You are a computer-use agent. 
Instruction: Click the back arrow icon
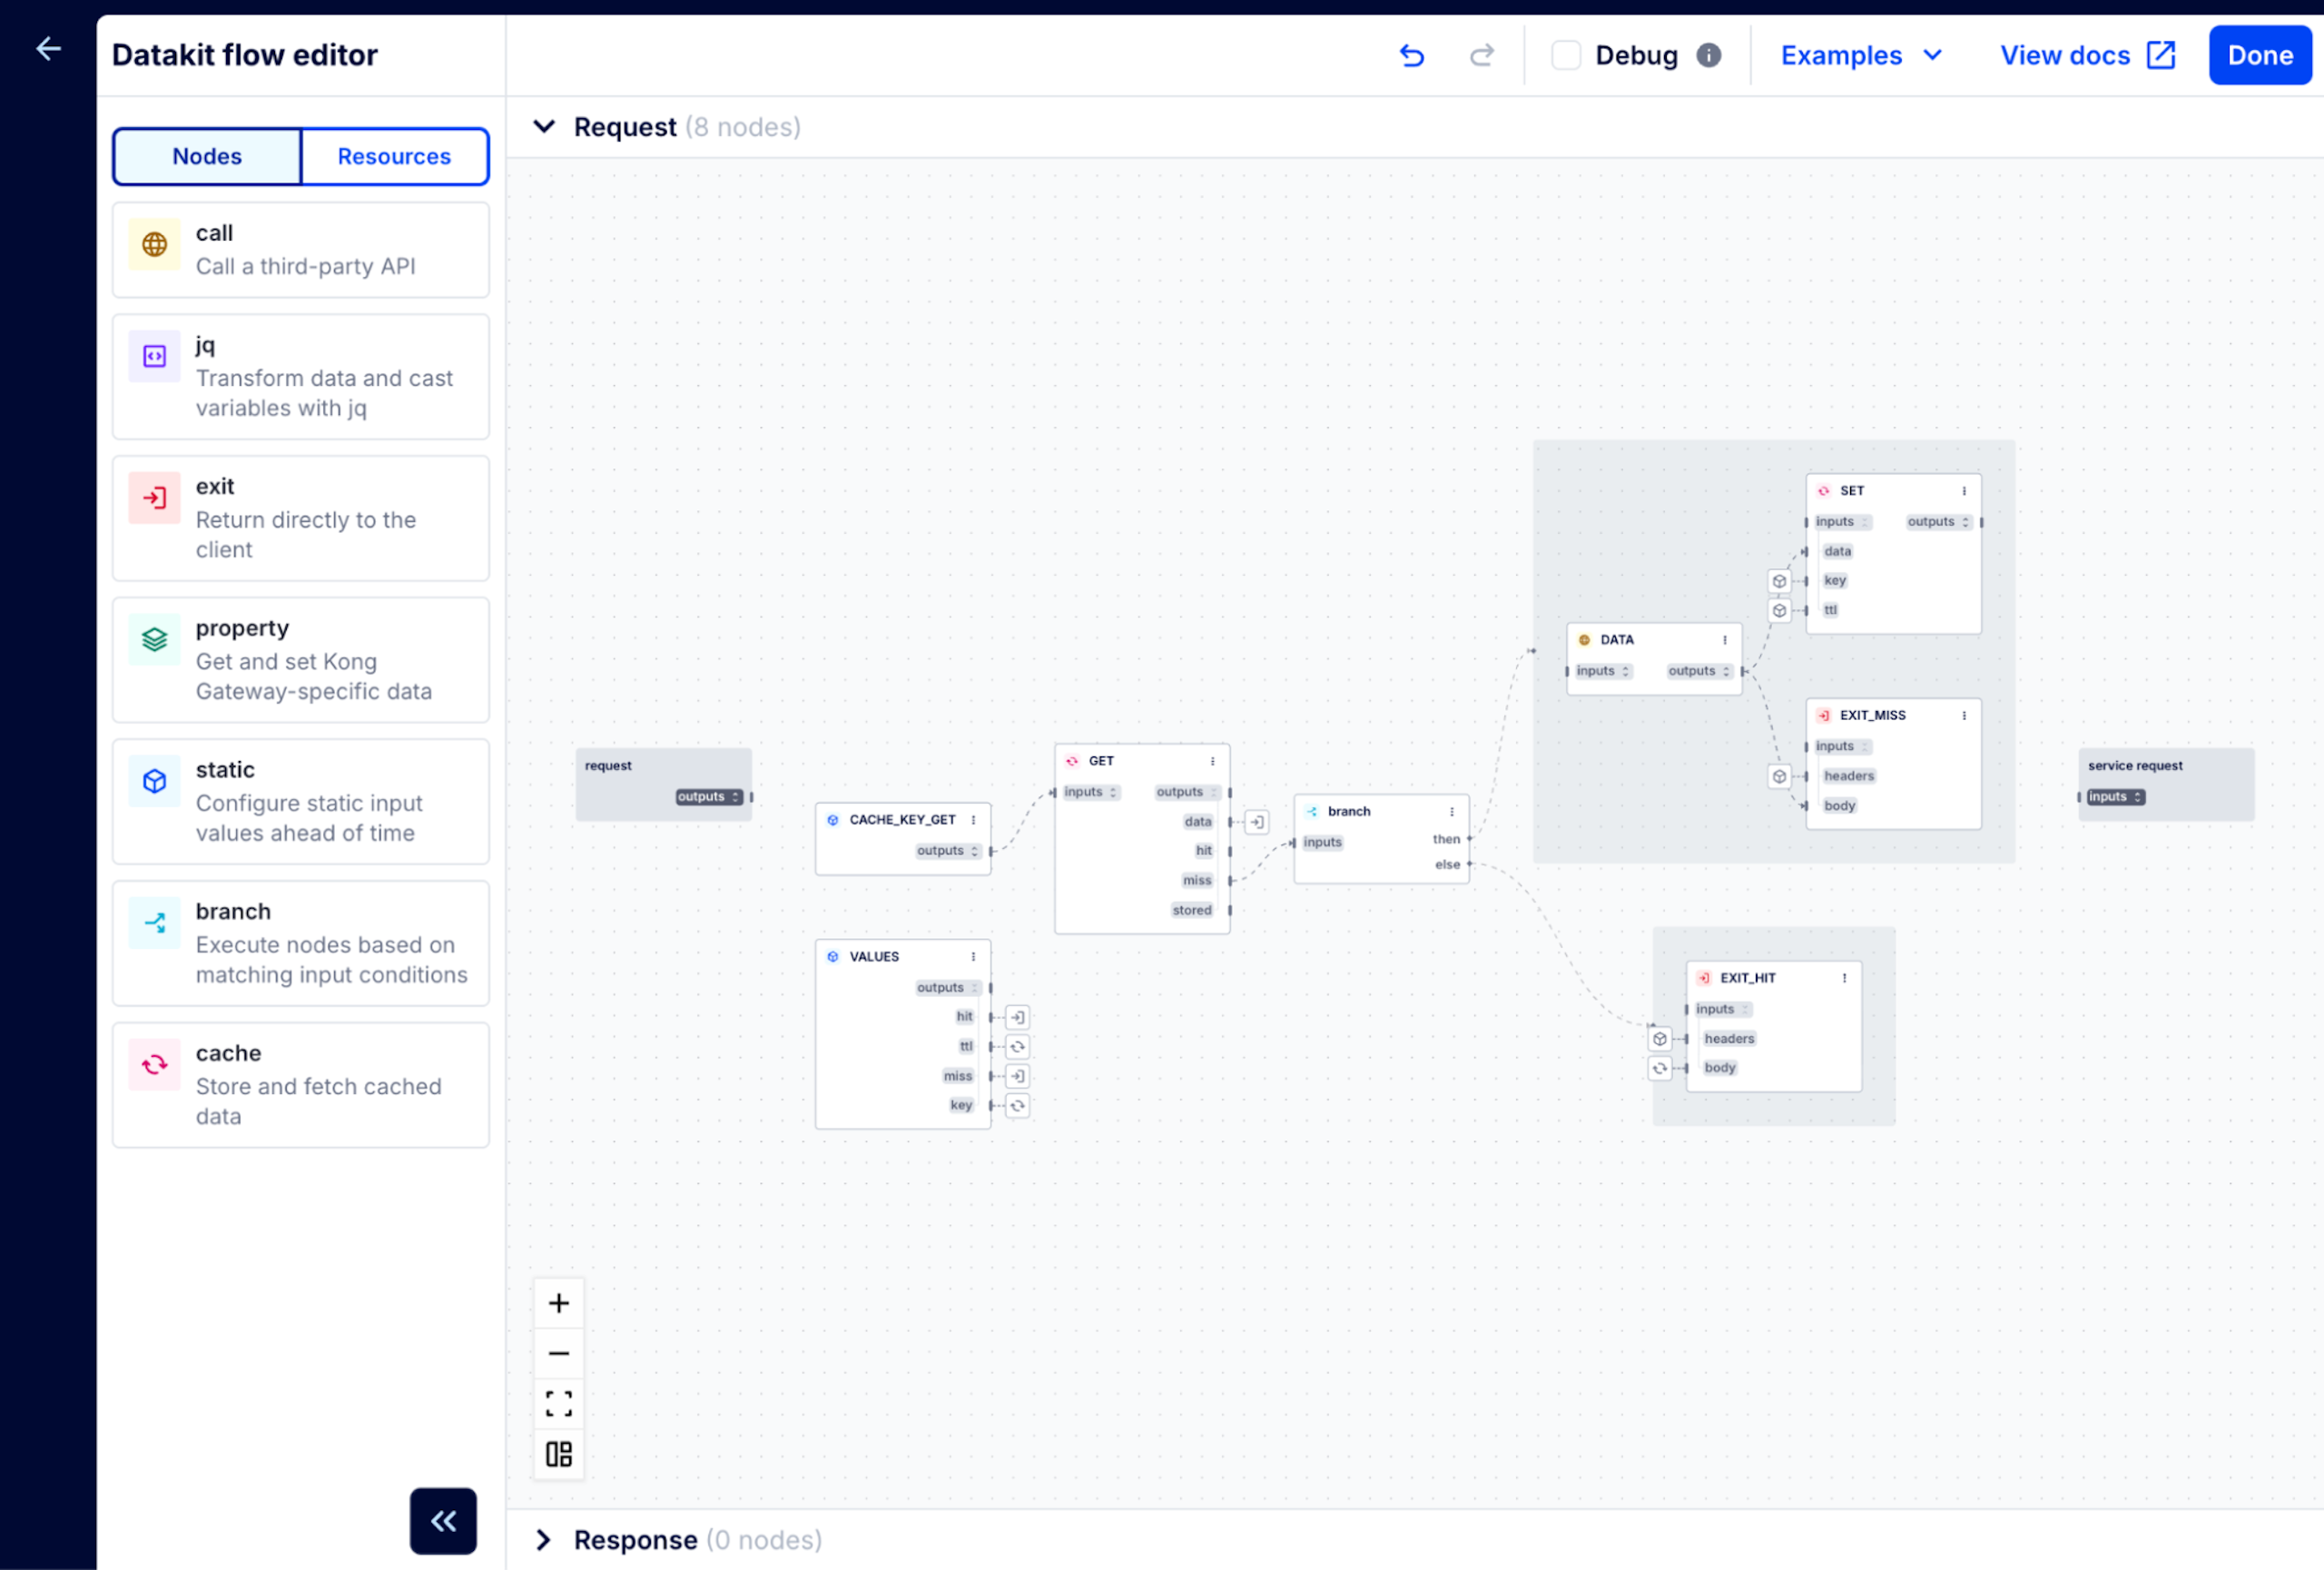tap(48, 49)
